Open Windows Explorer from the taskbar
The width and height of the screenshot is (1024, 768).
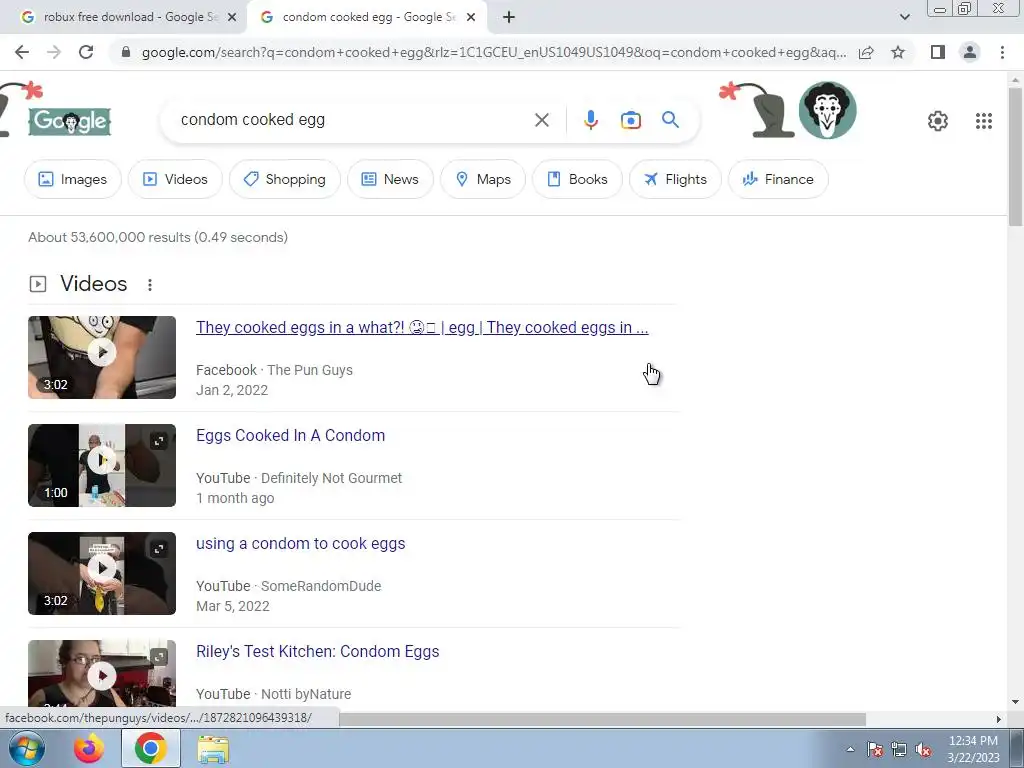point(213,750)
